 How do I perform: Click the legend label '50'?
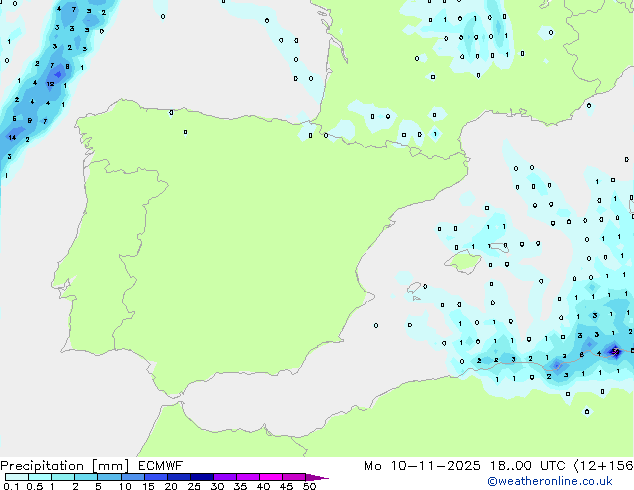click(x=310, y=486)
